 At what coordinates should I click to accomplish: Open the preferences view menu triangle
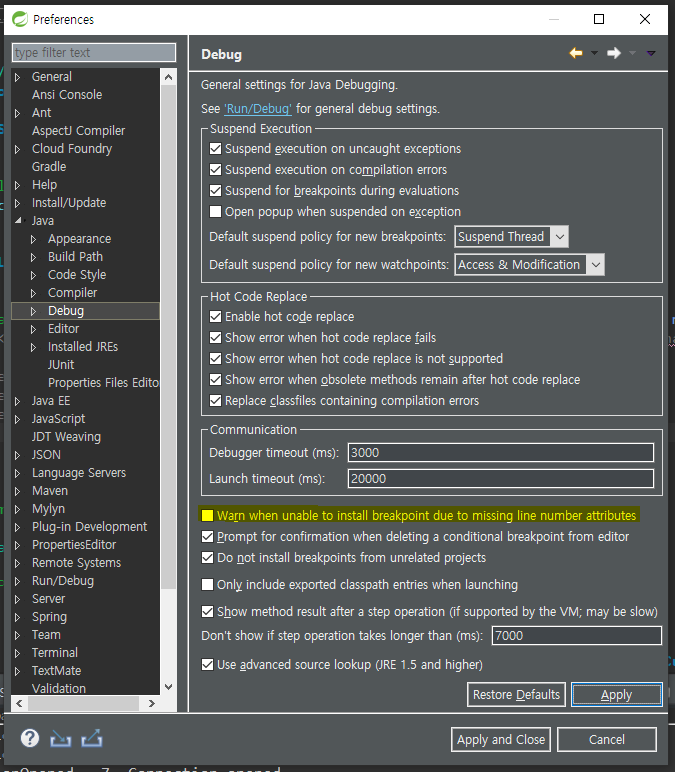coord(651,53)
